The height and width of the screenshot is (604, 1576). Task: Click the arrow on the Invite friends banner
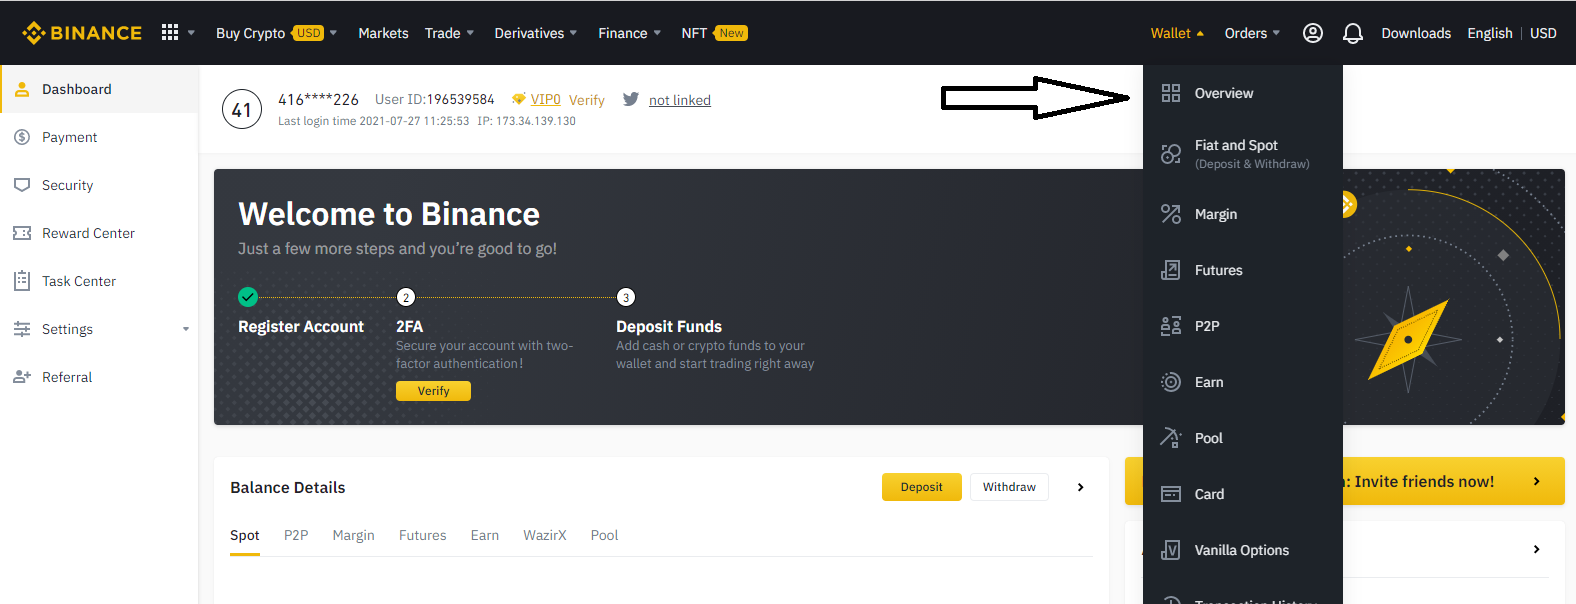(x=1537, y=481)
